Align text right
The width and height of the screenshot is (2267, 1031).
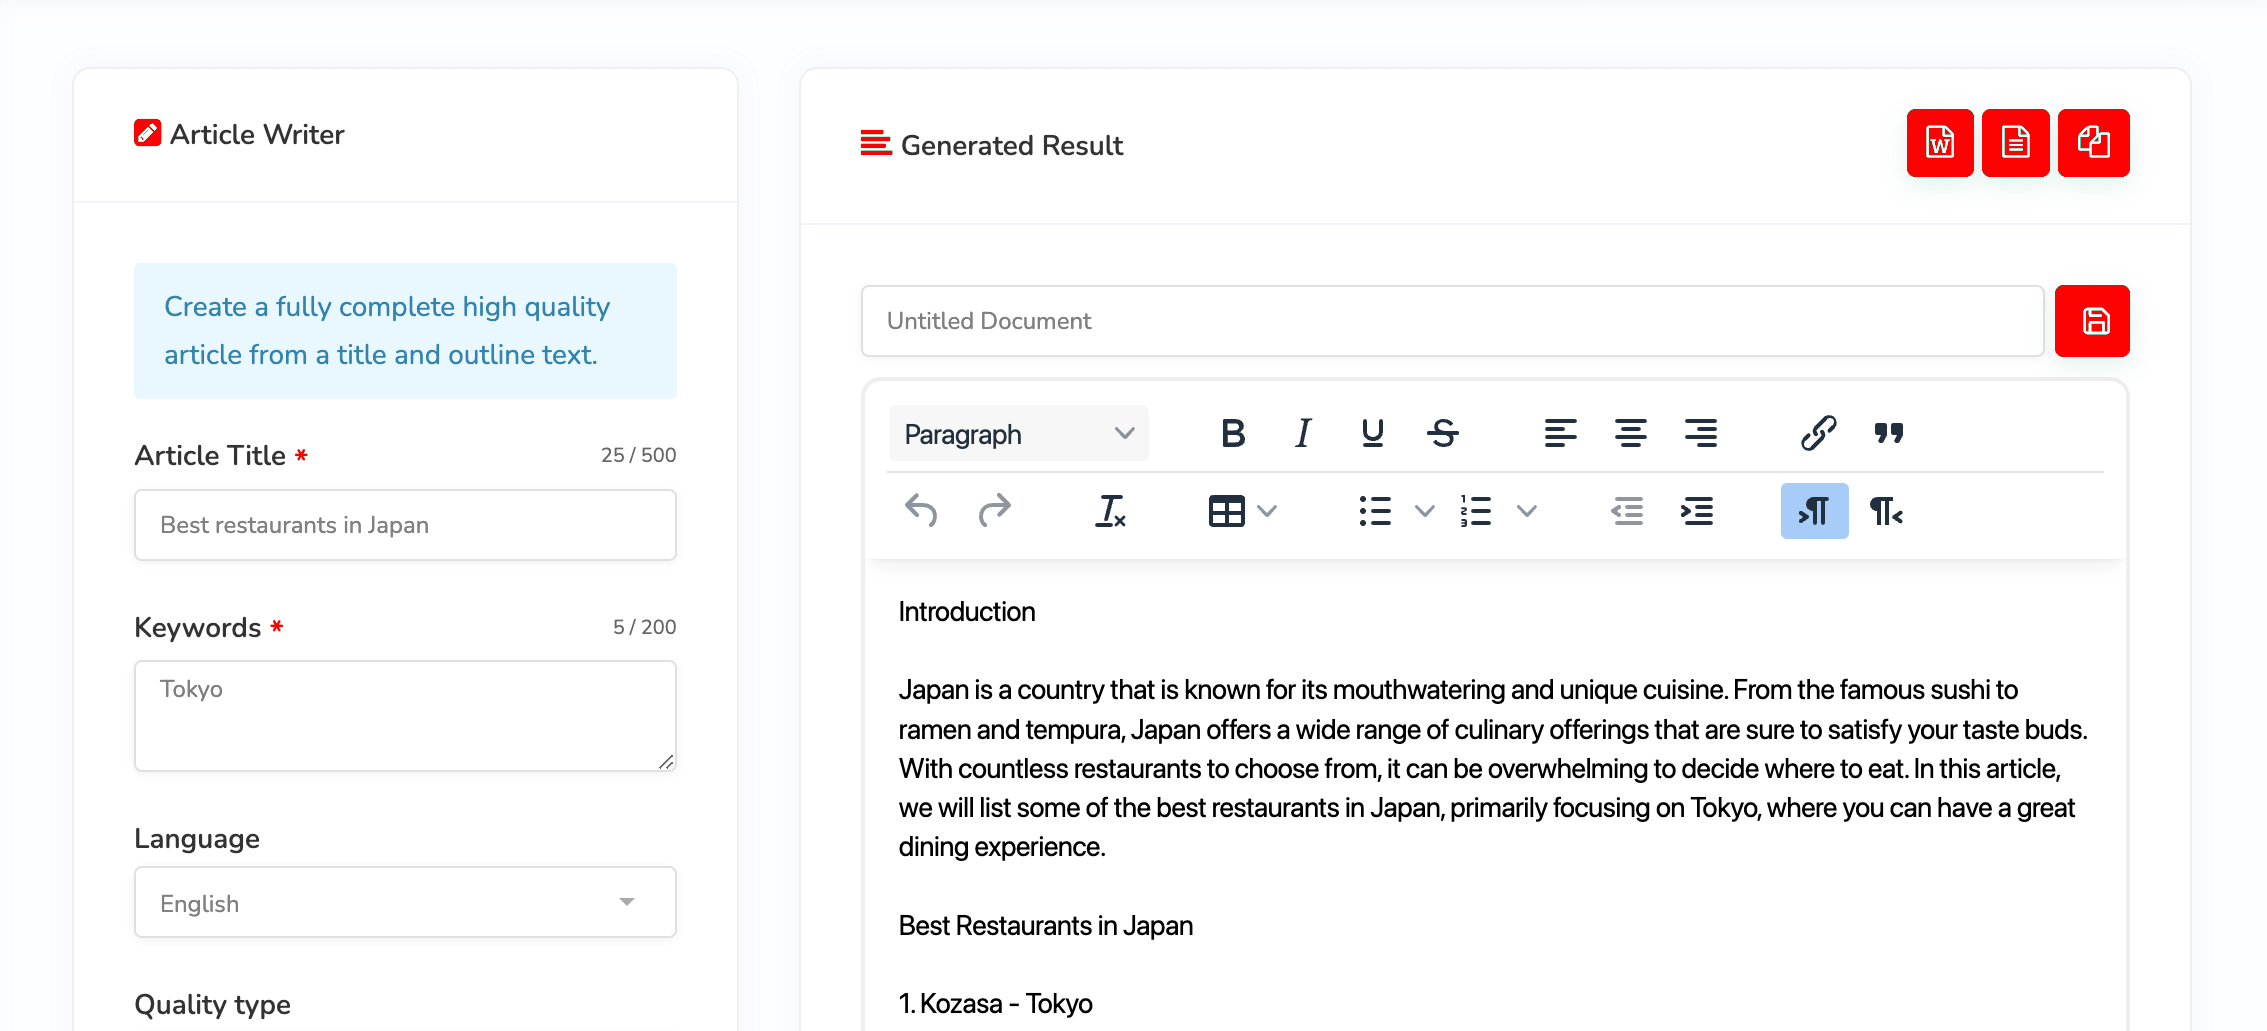pyautogui.click(x=1700, y=433)
